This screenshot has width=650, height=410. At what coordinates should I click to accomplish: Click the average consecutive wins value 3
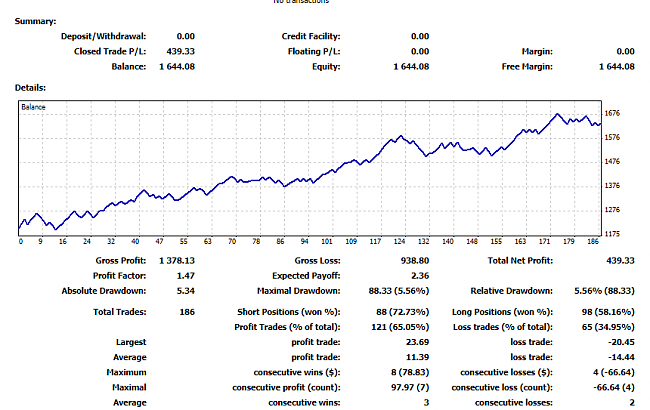point(426,403)
